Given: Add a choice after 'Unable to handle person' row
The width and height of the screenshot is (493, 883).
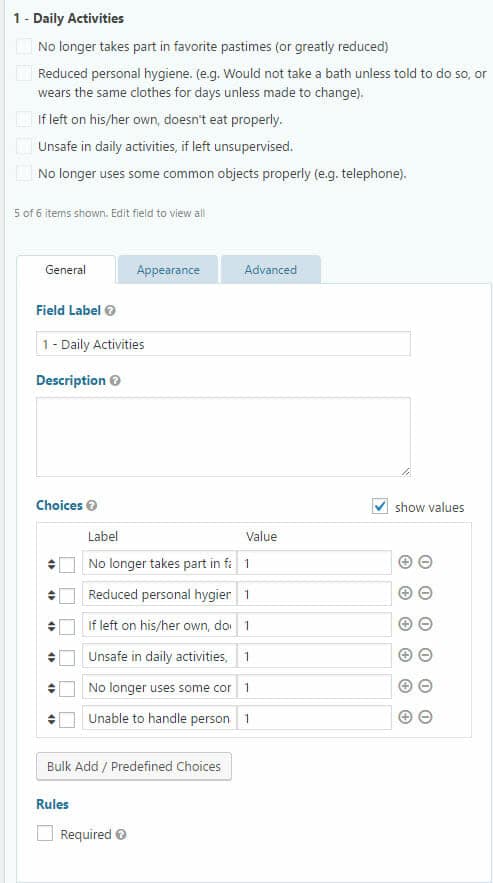Looking at the screenshot, I should tap(405, 717).
